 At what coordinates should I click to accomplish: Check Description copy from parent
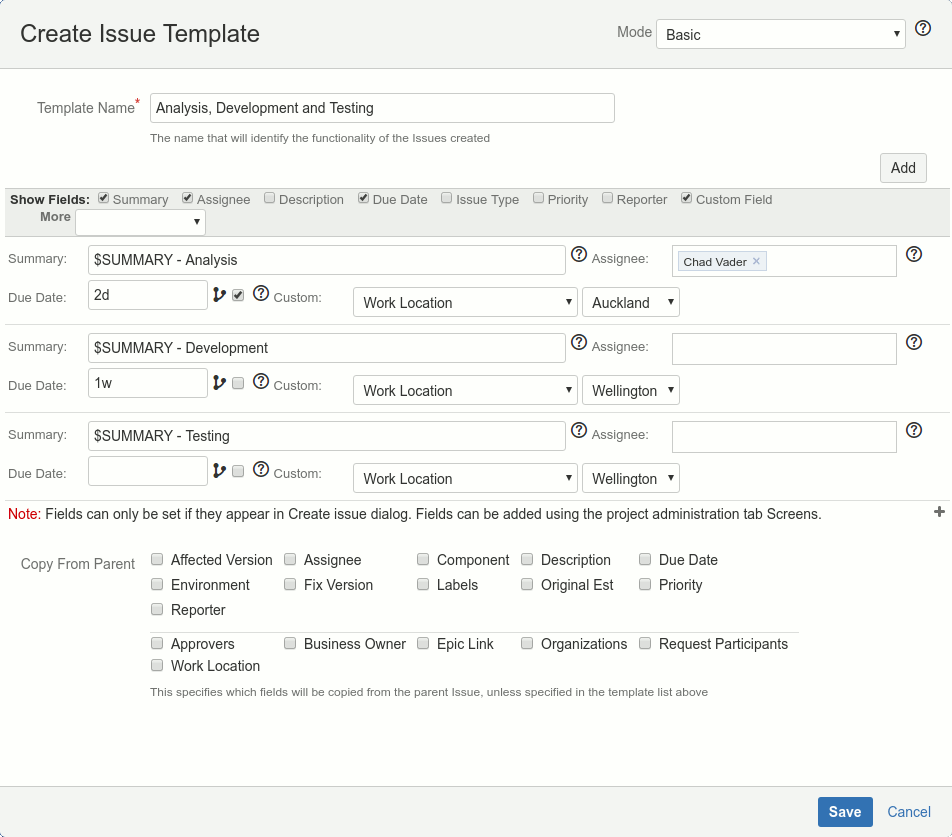527,559
